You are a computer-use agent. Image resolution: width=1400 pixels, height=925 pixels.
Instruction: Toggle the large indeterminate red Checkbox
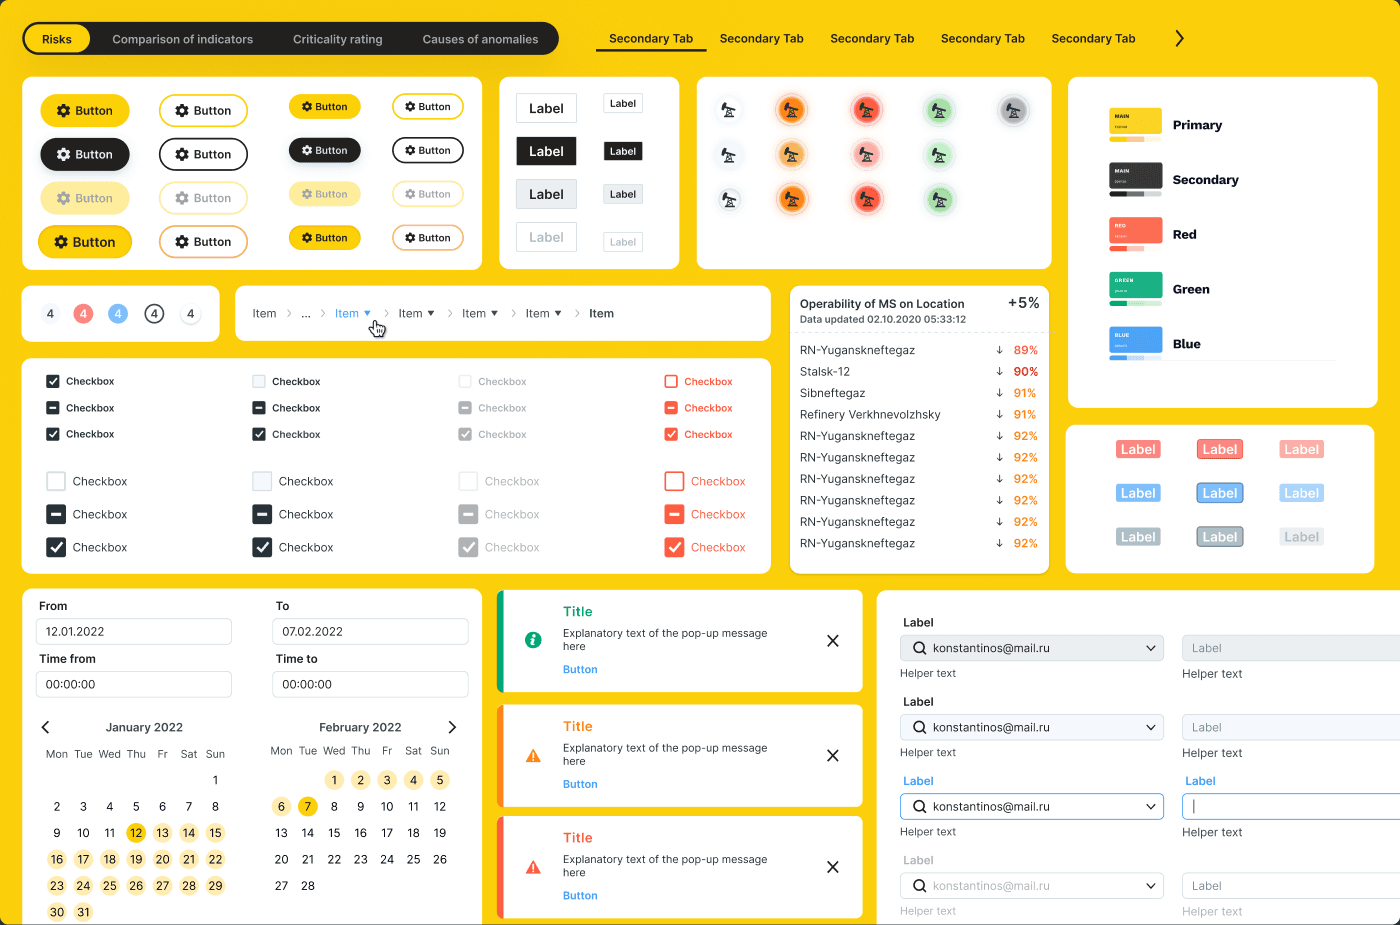click(674, 514)
